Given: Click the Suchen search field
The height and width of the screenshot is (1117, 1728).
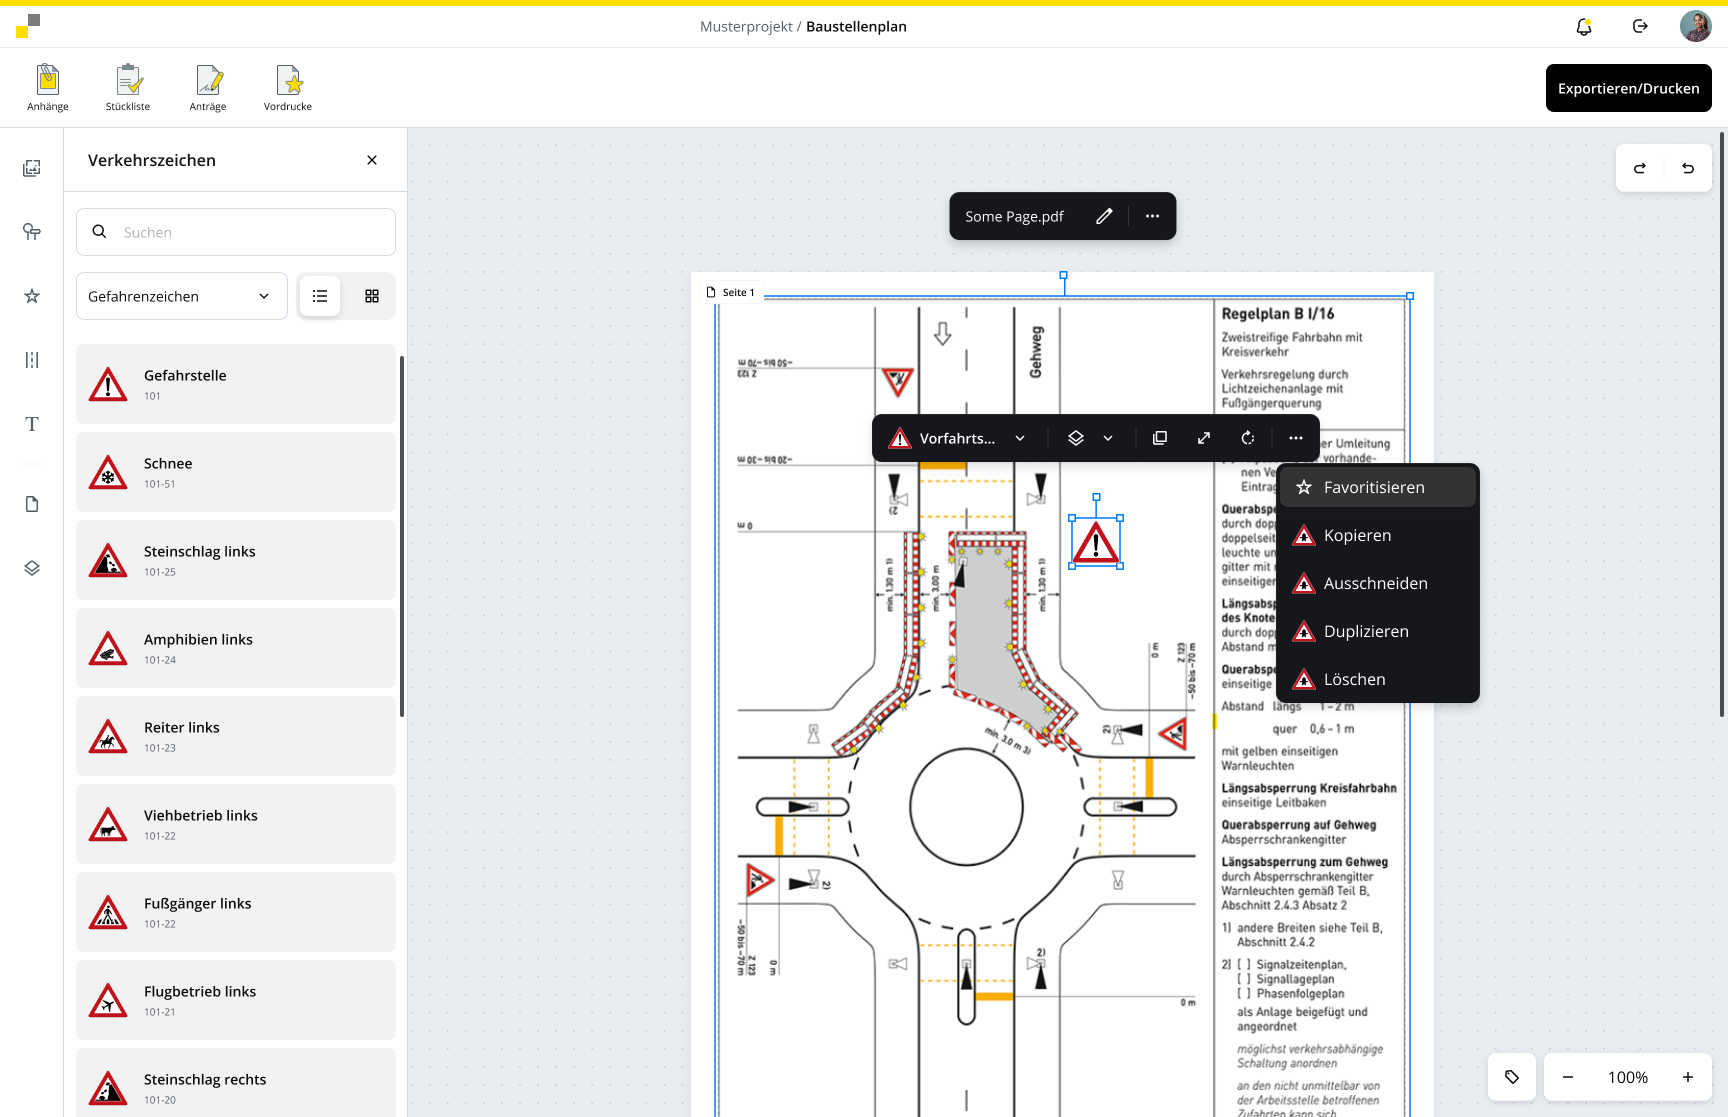Looking at the screenshot, I should 250,232.
